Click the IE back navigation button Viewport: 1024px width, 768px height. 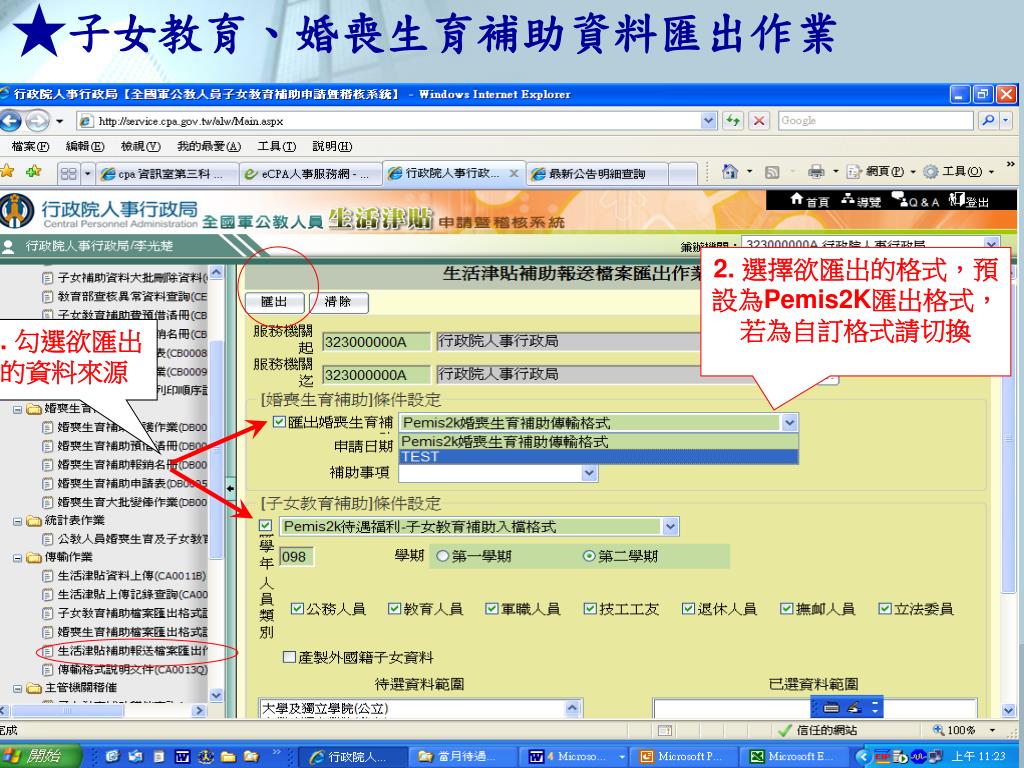11,121
